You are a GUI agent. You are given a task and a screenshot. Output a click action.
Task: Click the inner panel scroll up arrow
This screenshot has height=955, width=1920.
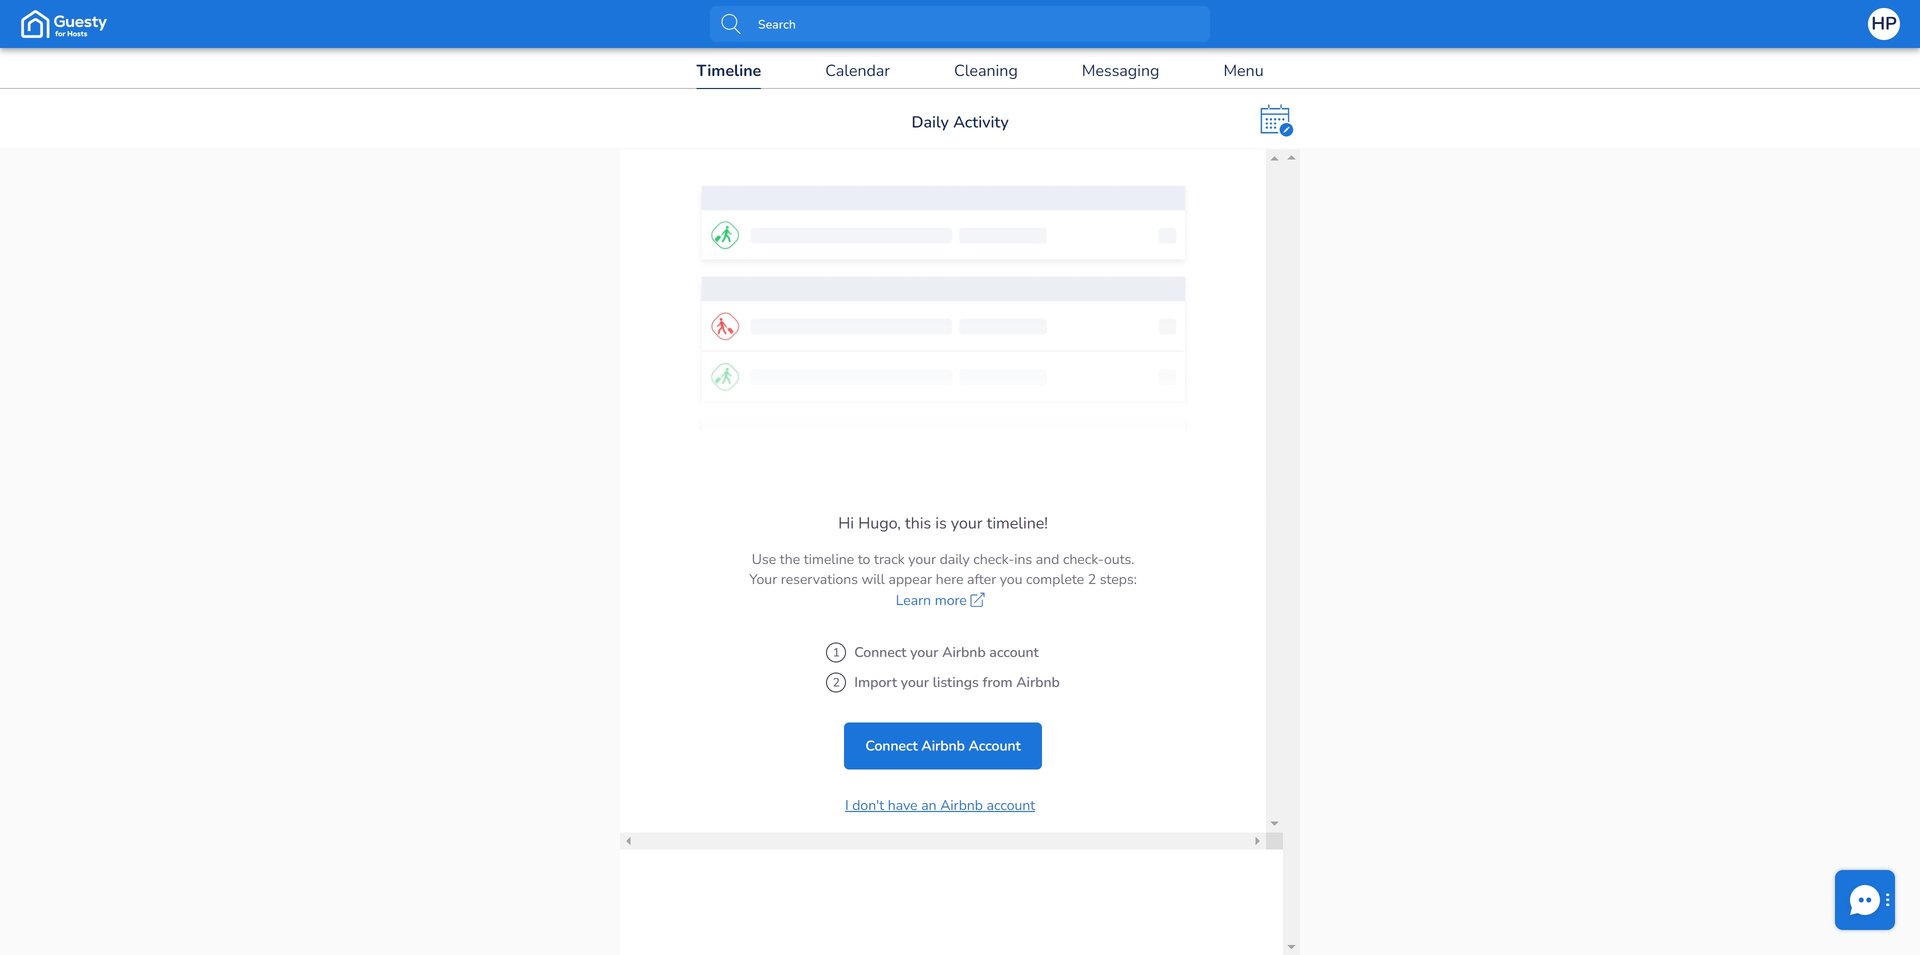point(1274,158)
